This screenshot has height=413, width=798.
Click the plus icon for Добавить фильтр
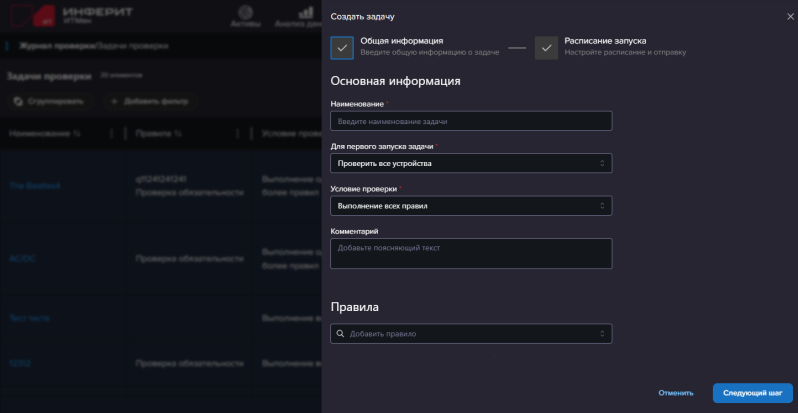114,101
